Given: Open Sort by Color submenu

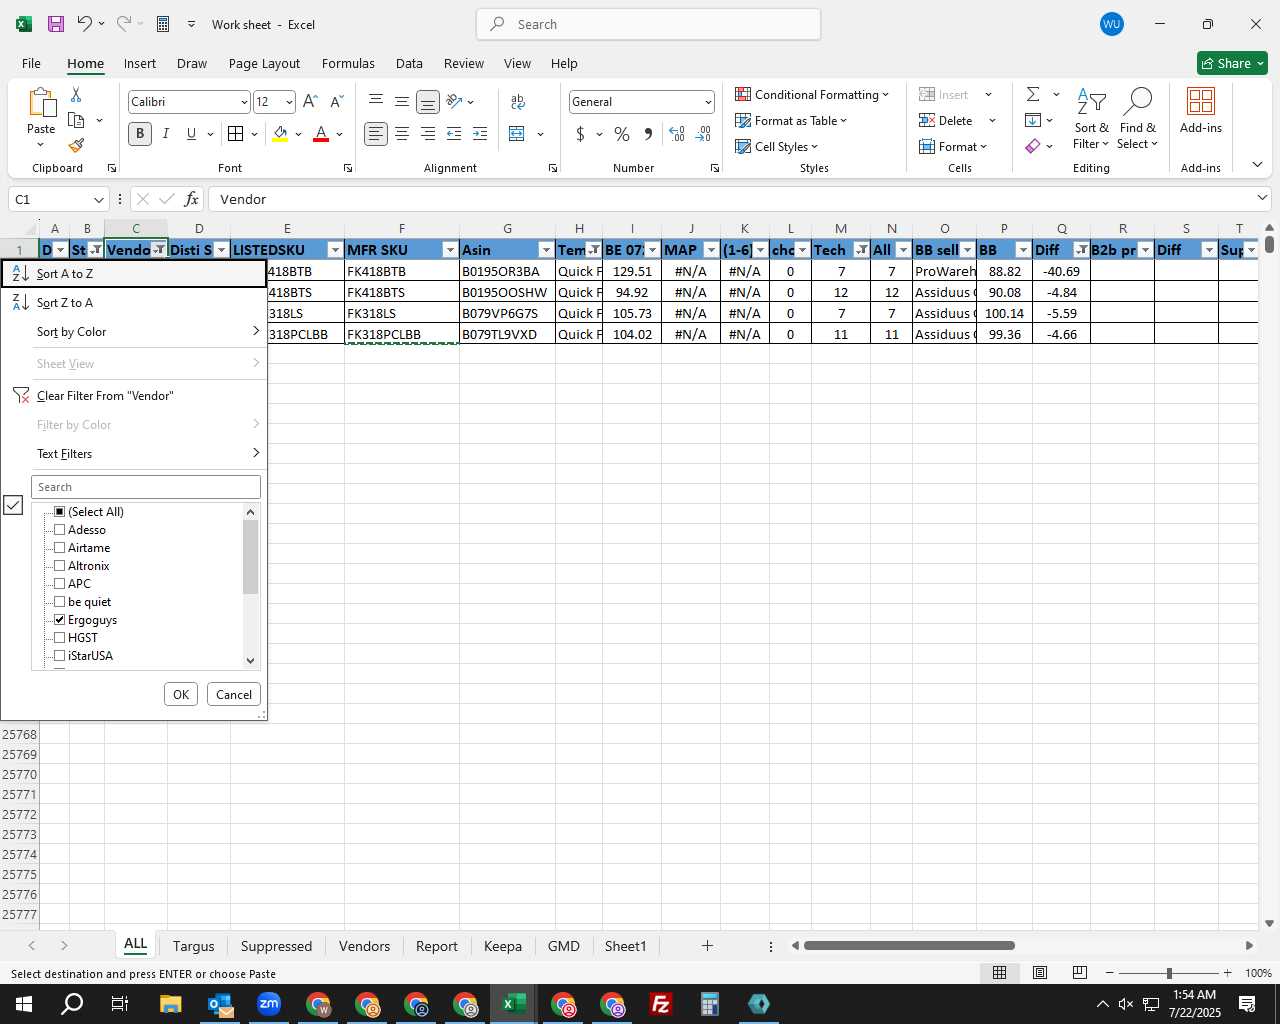Looking at the screenshot, I should 134,331.
